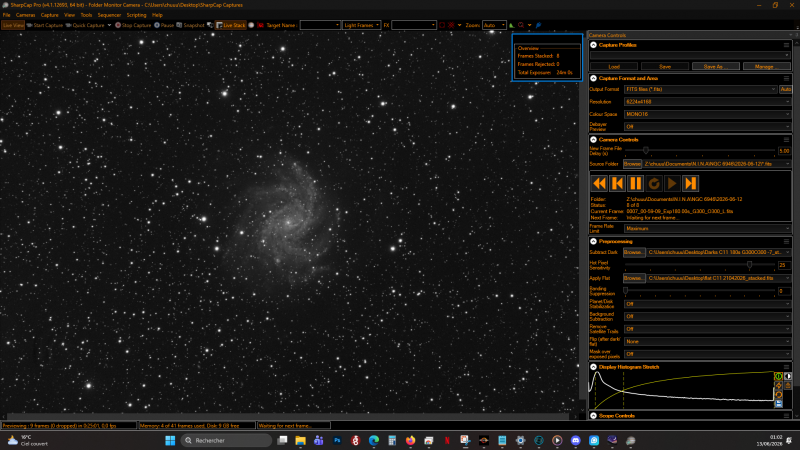Click the Hot Pixel Sensitivity slider
The image size is (800, 450).
point(700,265)
